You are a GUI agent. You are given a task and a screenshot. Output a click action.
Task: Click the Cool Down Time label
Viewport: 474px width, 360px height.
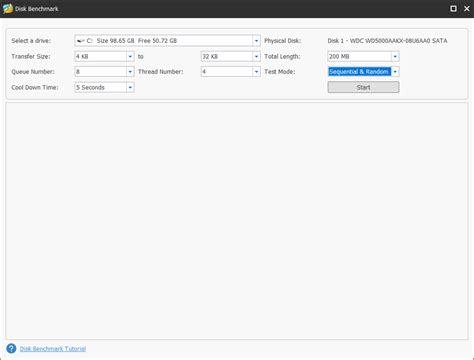(35, 87)
